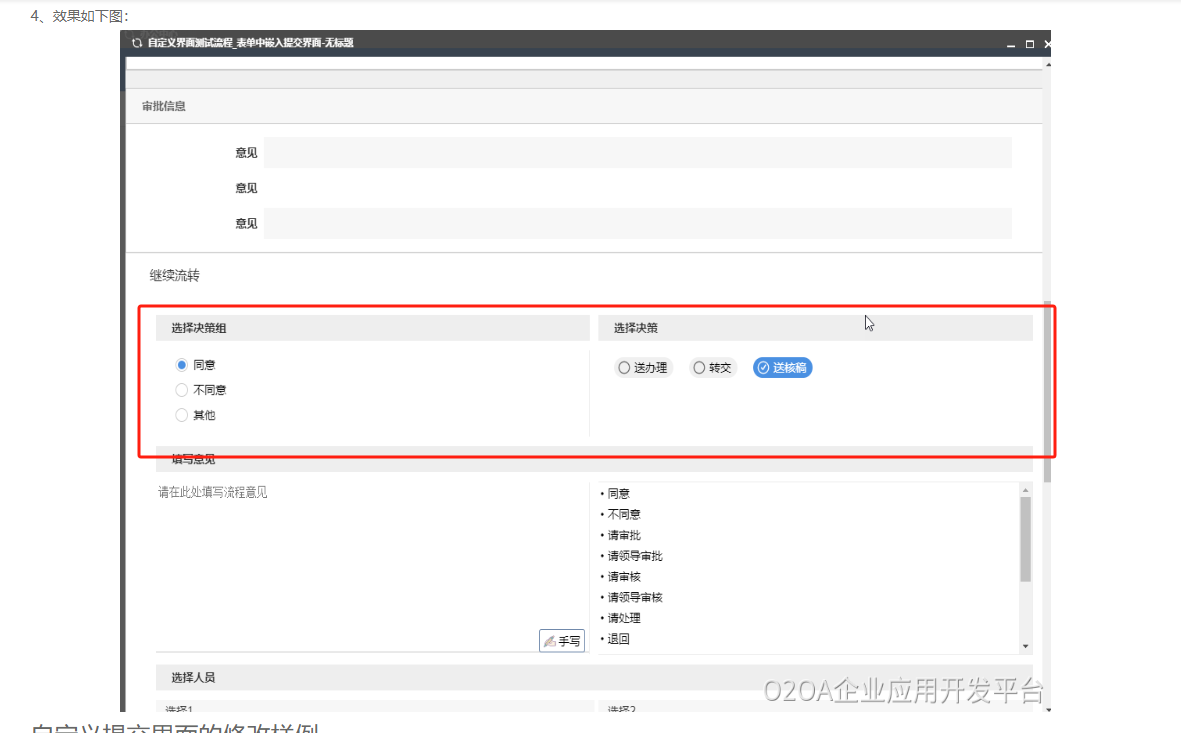The height and width of the screenshot is (733, 1181).
Task: Pick quick opinion 请审批
Action: click(624, 535)
